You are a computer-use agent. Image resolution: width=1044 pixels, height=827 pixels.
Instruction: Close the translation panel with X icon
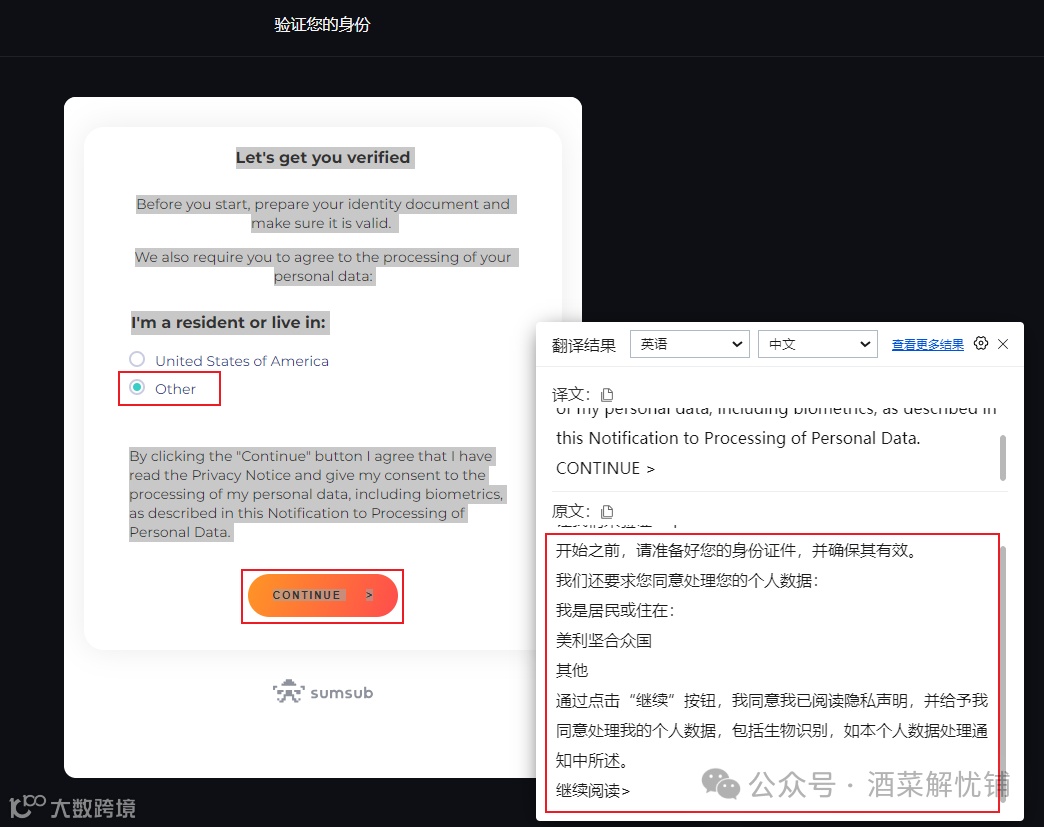[x=1003, y=343]
